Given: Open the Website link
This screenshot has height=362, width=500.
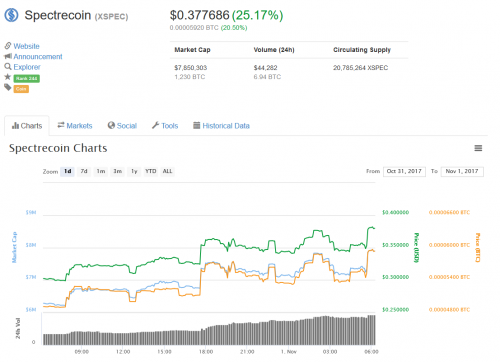Looking at the screenshot, I should coord(26,46).
